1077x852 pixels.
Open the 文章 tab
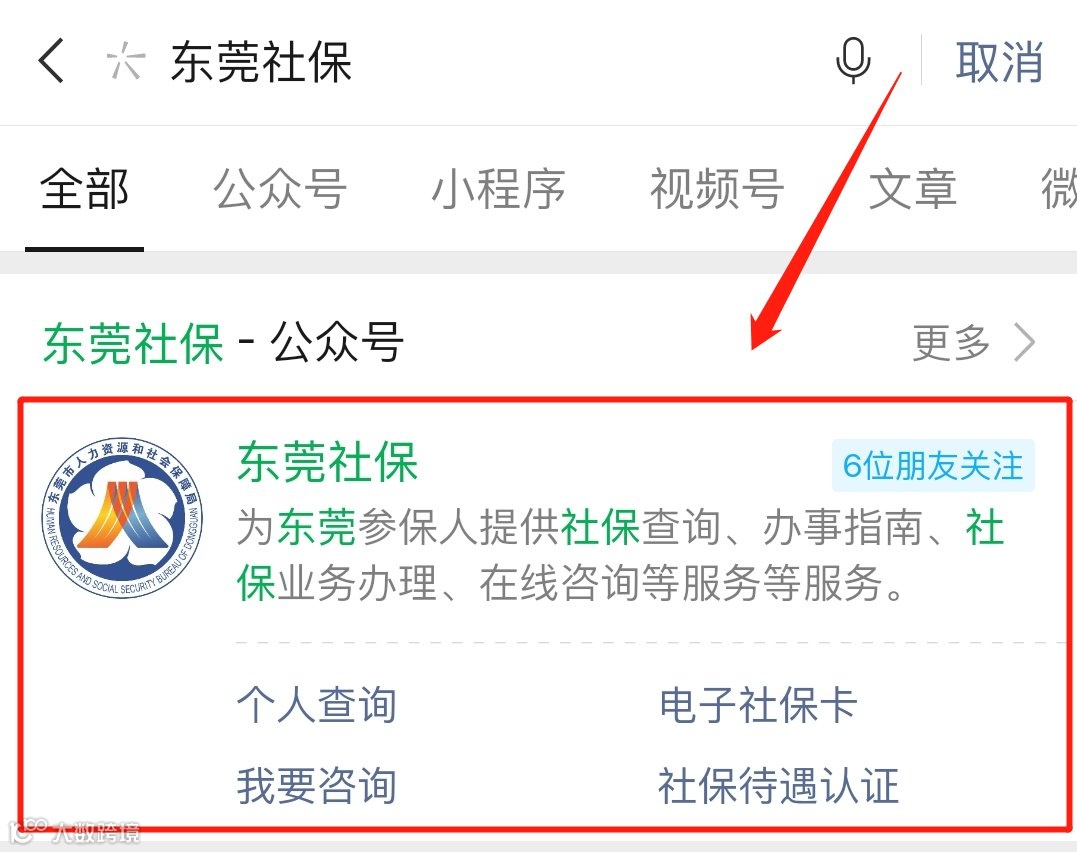[913, 189]
